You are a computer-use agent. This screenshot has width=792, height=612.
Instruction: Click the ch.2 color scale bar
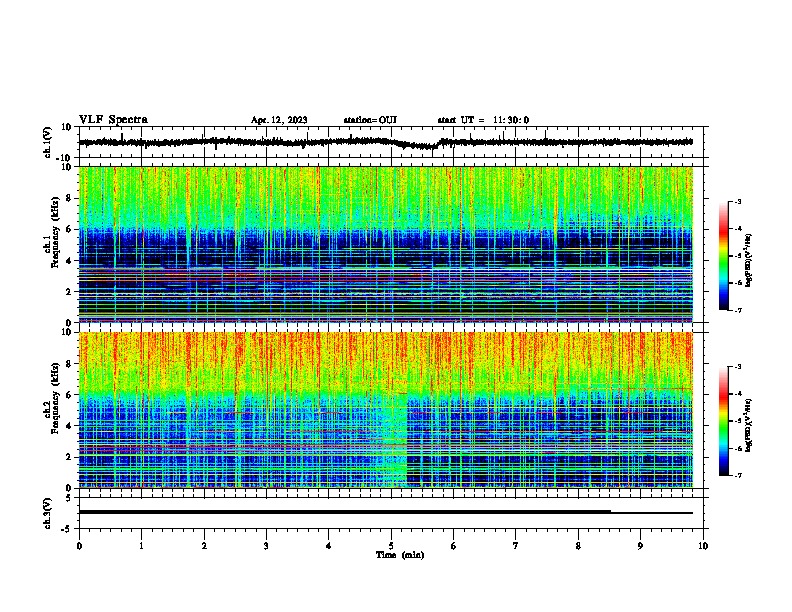click(724, 421)
